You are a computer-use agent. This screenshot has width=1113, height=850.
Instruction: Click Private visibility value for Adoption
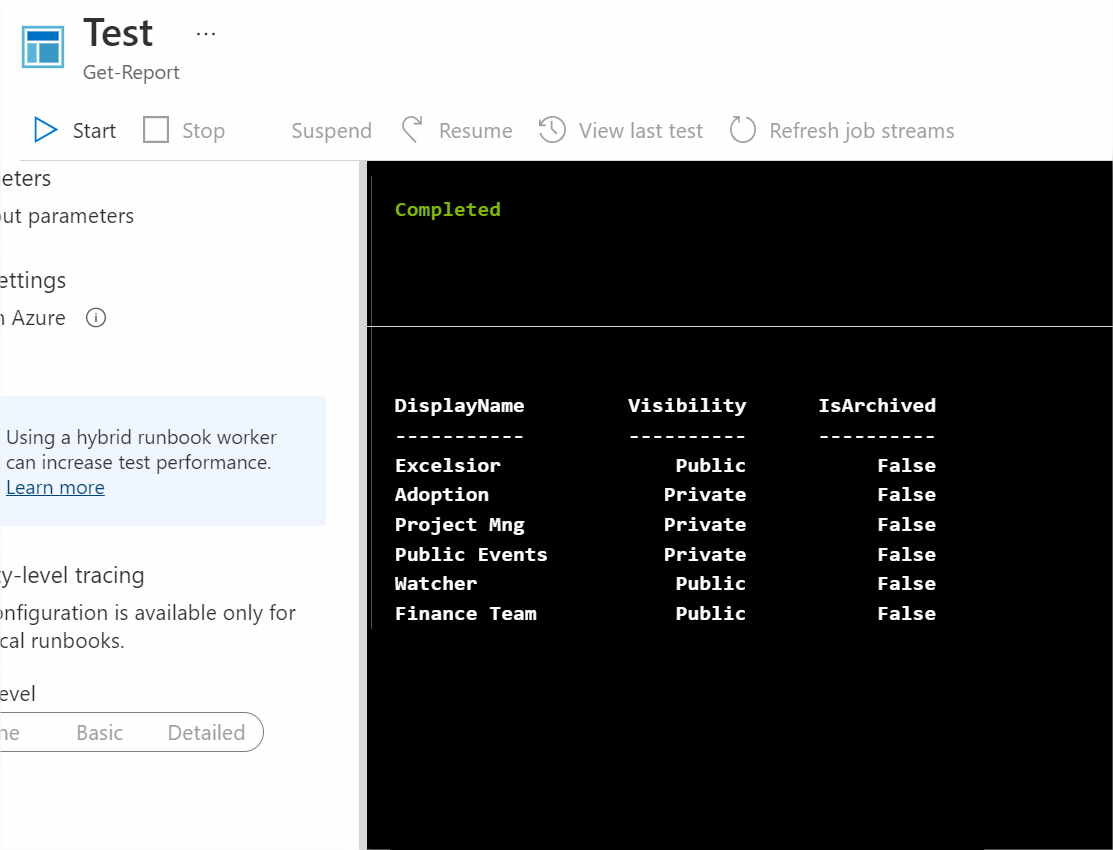(705, 495)
